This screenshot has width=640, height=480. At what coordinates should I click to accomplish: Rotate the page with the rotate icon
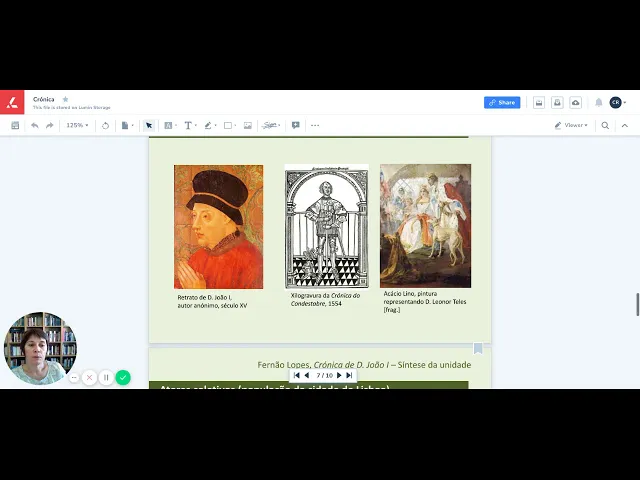105,125
